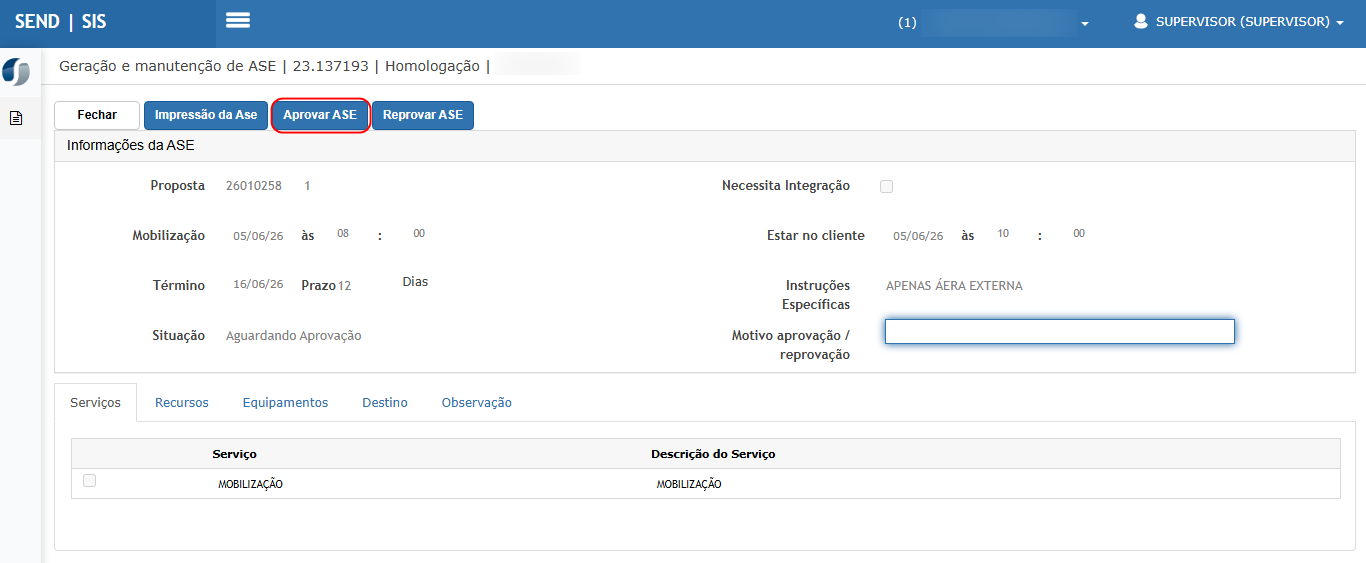Click the company logo icon in sidebar
The width and height of the screenshot is (1366, 563).
click(x=16, y=72)
